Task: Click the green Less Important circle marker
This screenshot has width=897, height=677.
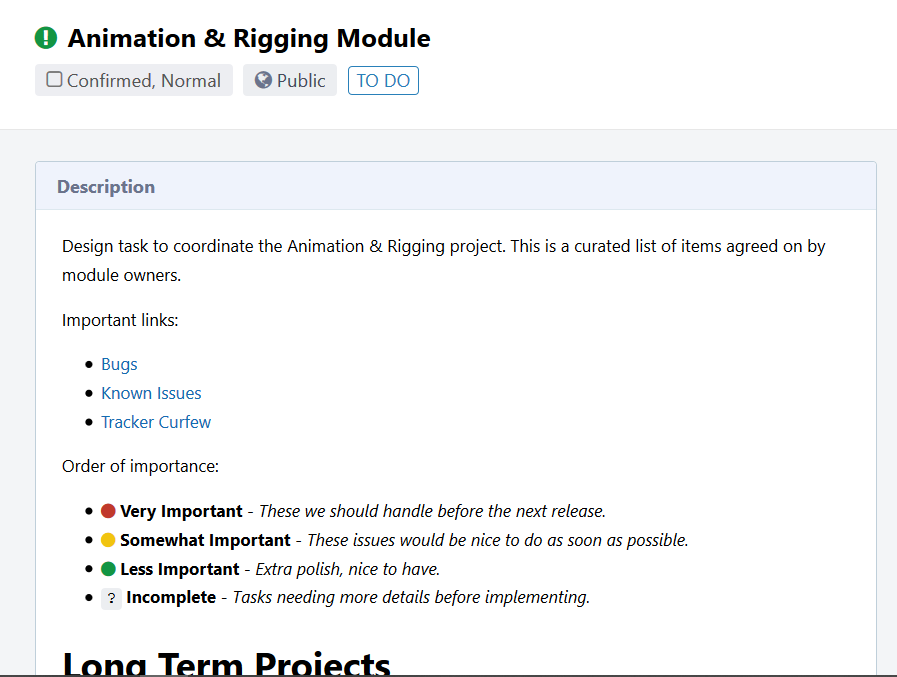Action: pyautogui.click(x=108, y=569)
